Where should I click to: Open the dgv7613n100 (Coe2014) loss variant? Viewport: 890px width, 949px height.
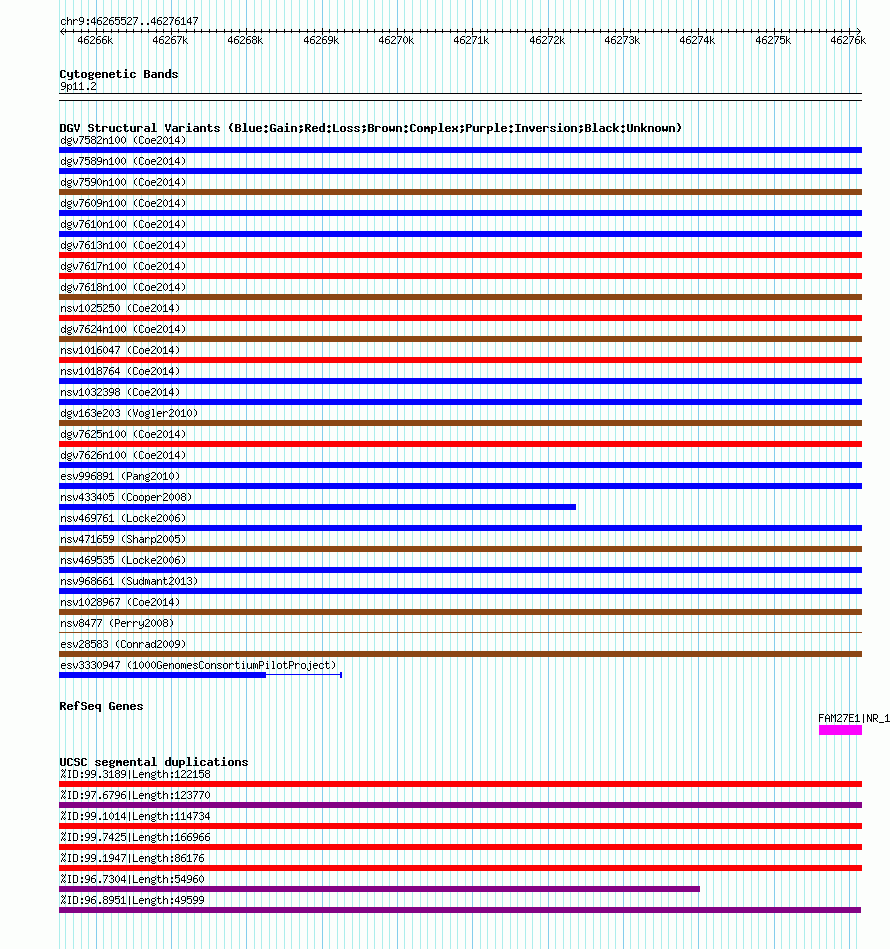click(123, 245)
